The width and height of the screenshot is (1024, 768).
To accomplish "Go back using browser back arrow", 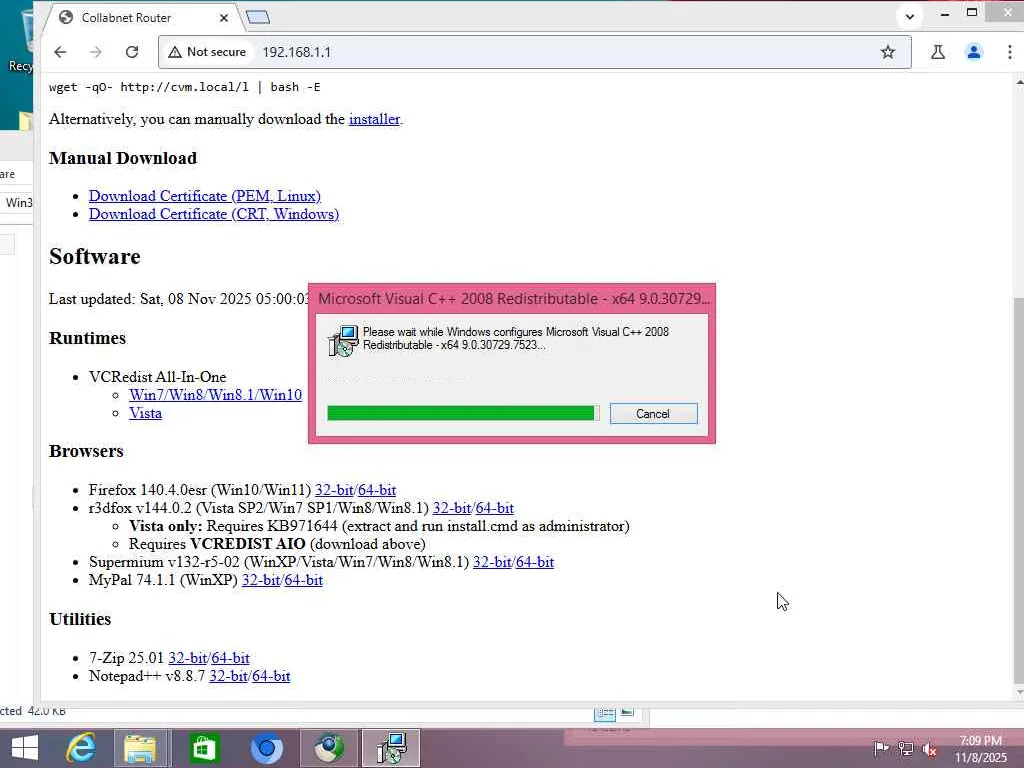I will [x=60, y=52].
